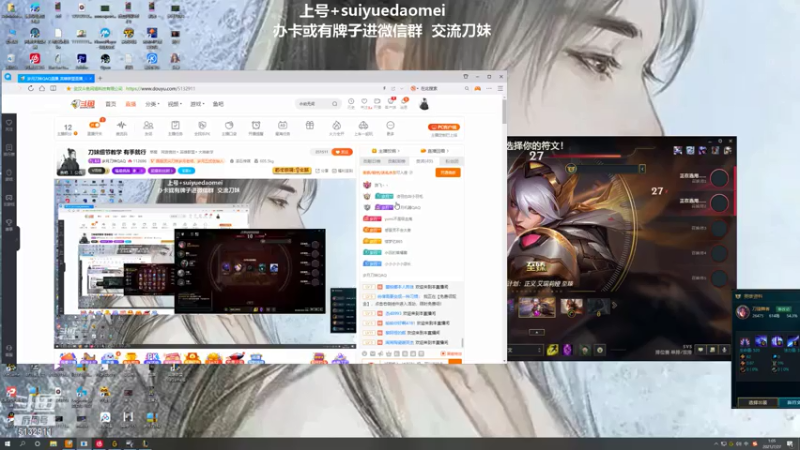Switch to the last tab in chat panel

tap(452, 161)
